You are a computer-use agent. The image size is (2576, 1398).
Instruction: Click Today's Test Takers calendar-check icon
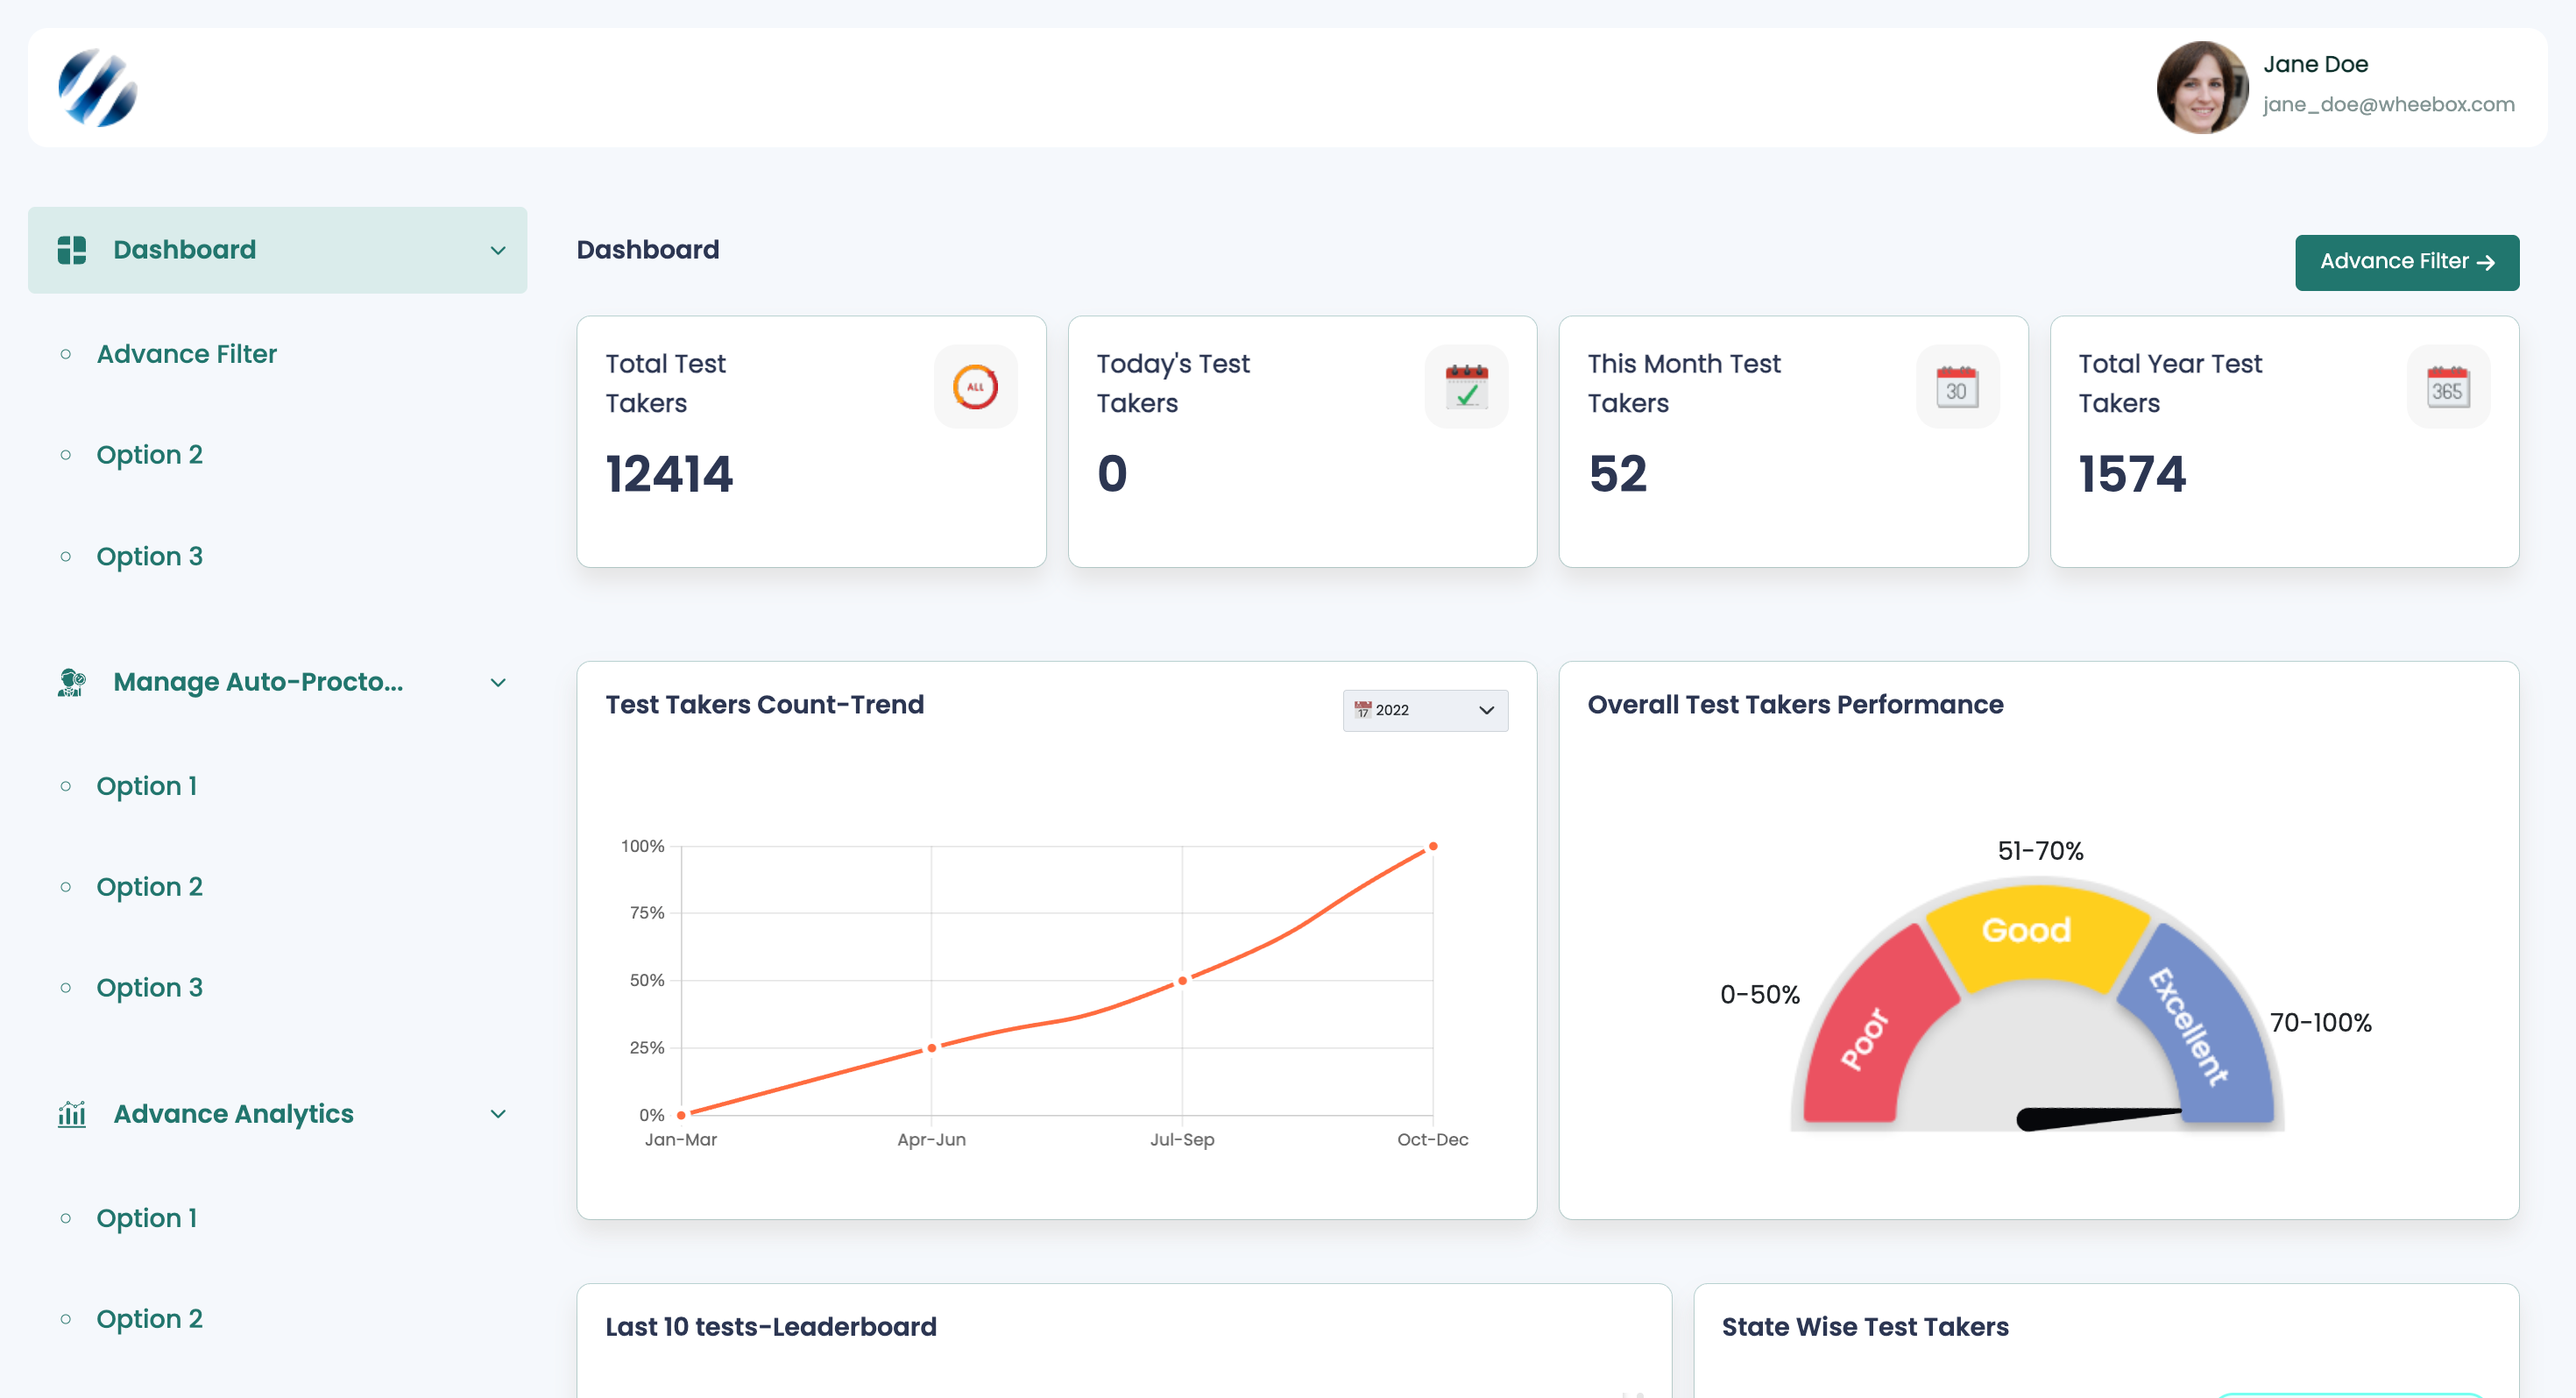1466,387
